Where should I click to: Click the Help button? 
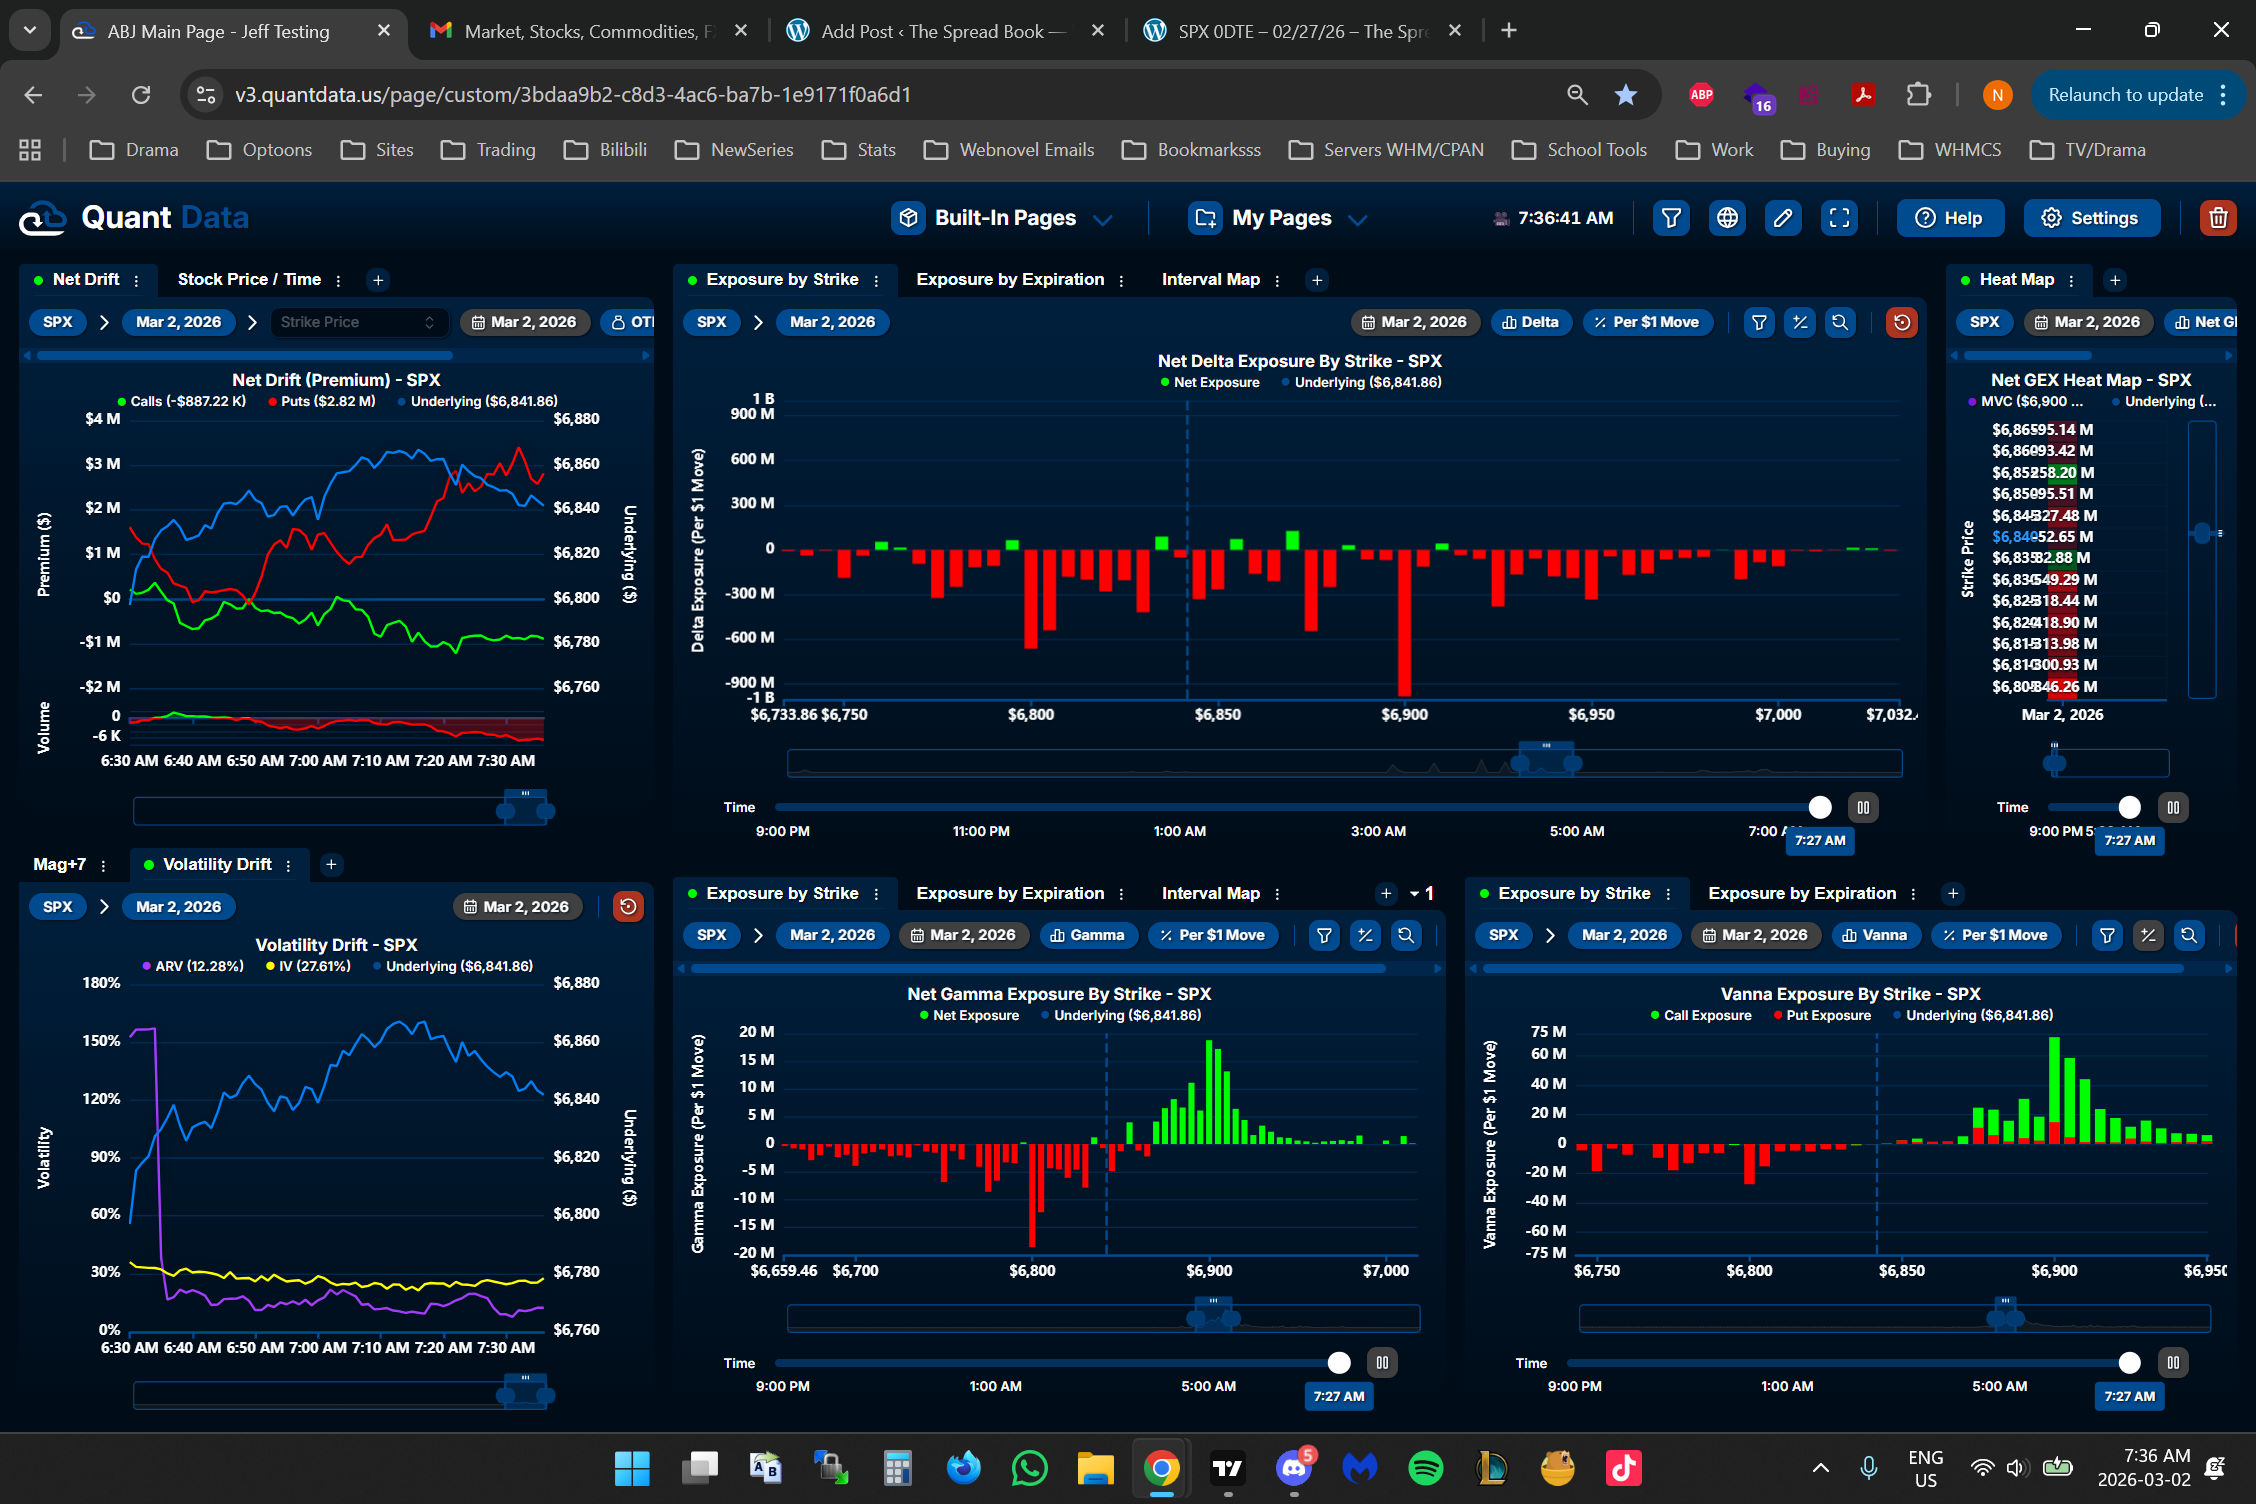[1949, 218]
